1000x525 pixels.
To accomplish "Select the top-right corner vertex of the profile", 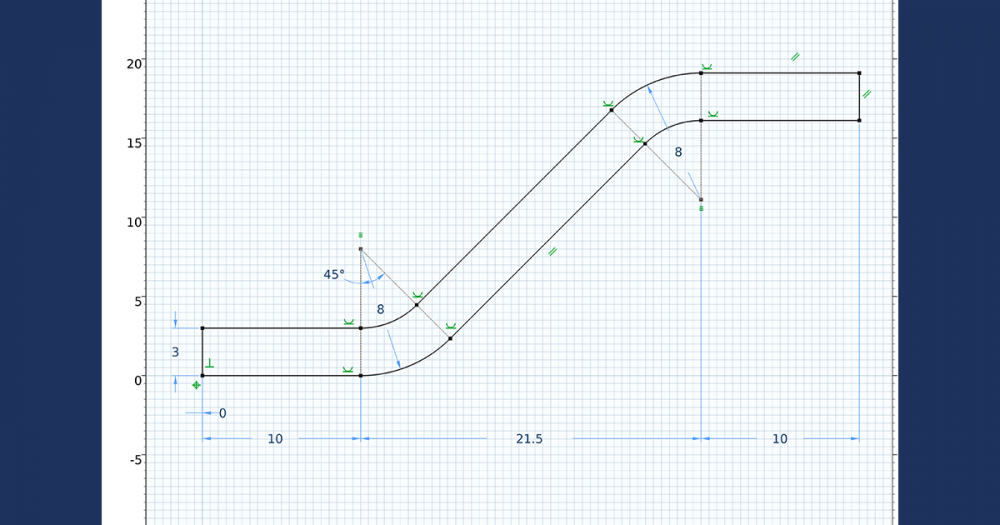I will click(859, 73).
